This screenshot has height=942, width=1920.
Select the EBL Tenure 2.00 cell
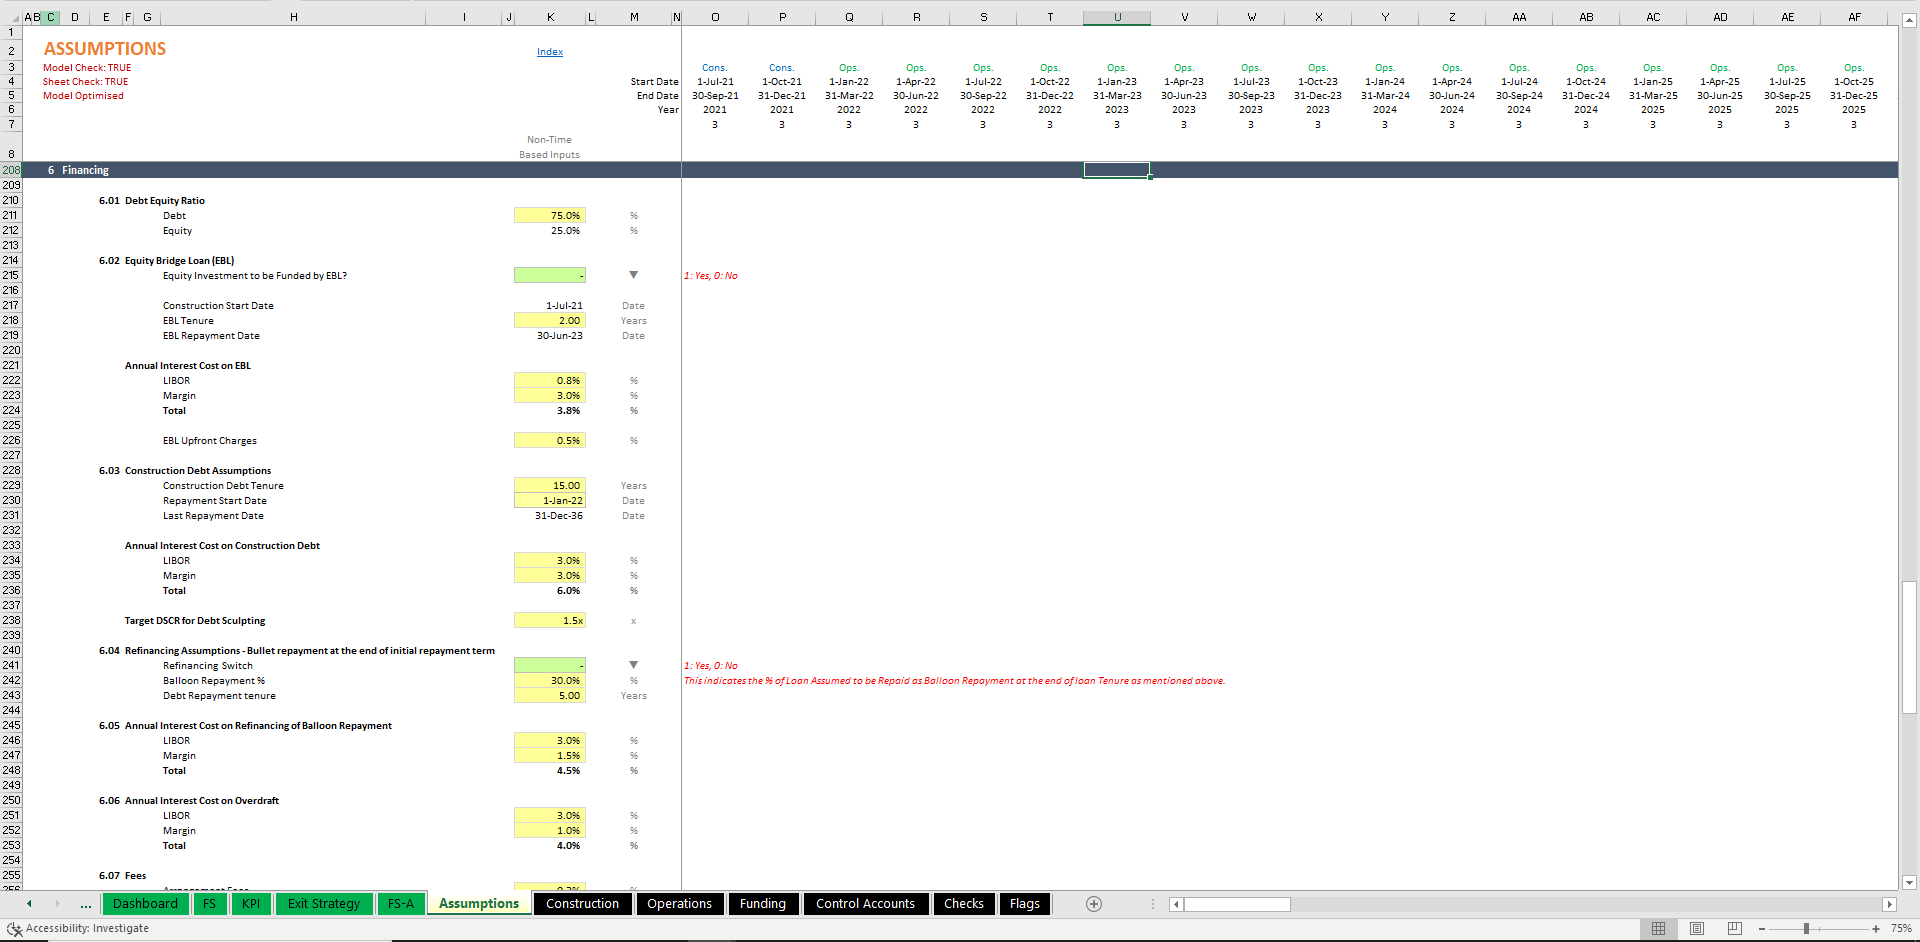click(550, 320)
